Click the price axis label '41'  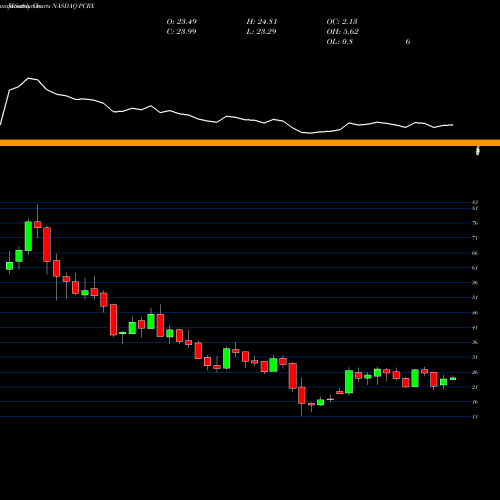click(x=475, y=327)
